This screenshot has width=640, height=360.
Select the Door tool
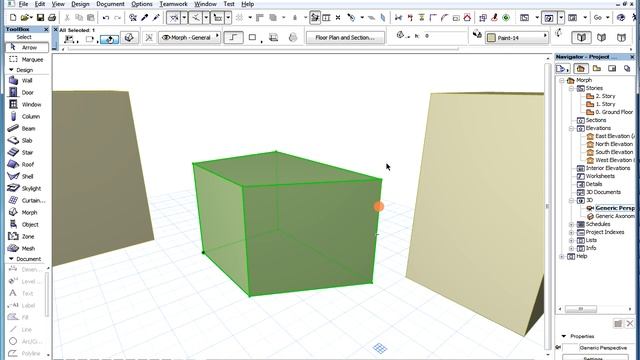coord(27,92)
